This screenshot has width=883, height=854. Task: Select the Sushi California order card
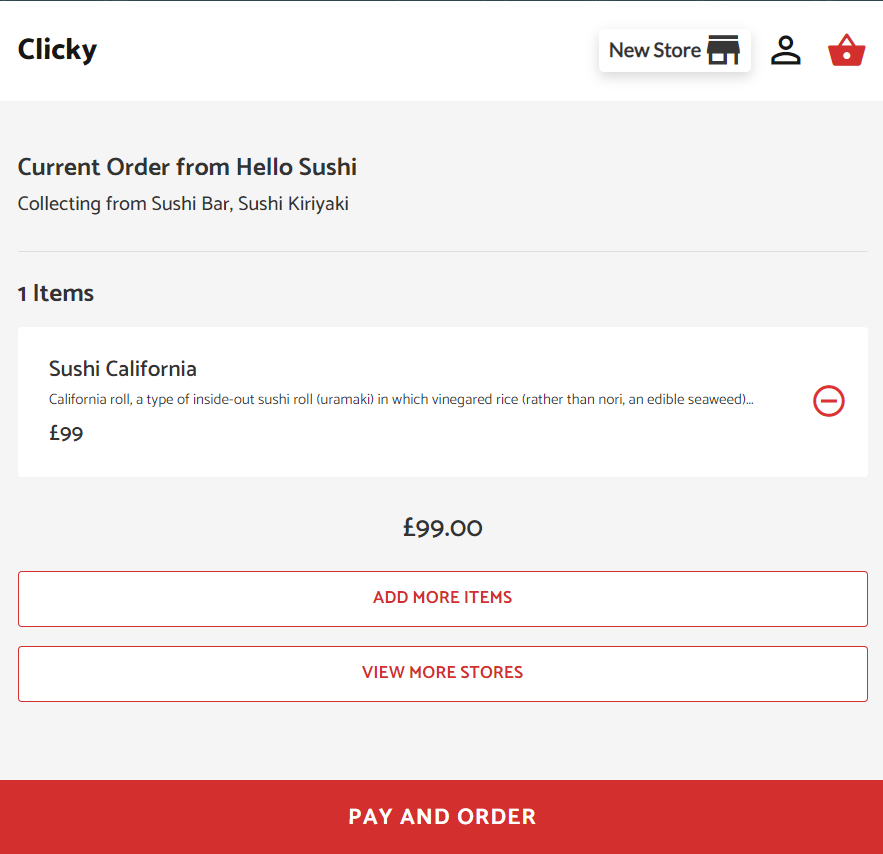[x=443, y=402]
